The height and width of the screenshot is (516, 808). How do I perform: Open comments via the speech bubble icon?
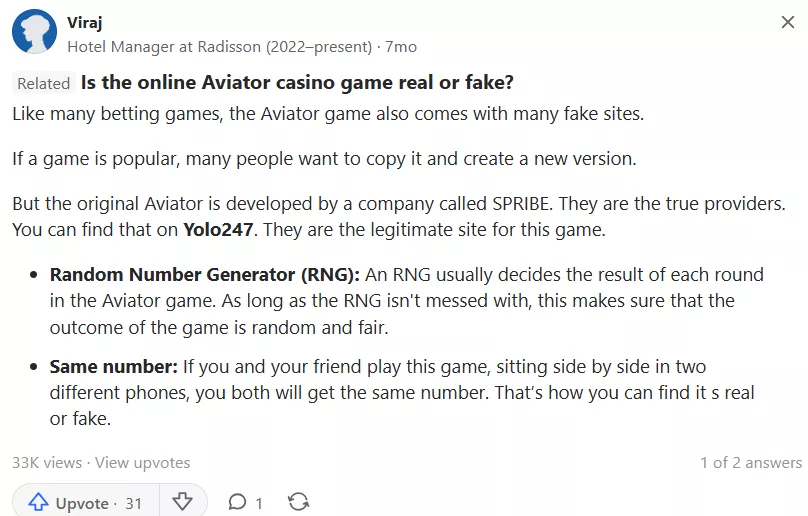[237, 502]
